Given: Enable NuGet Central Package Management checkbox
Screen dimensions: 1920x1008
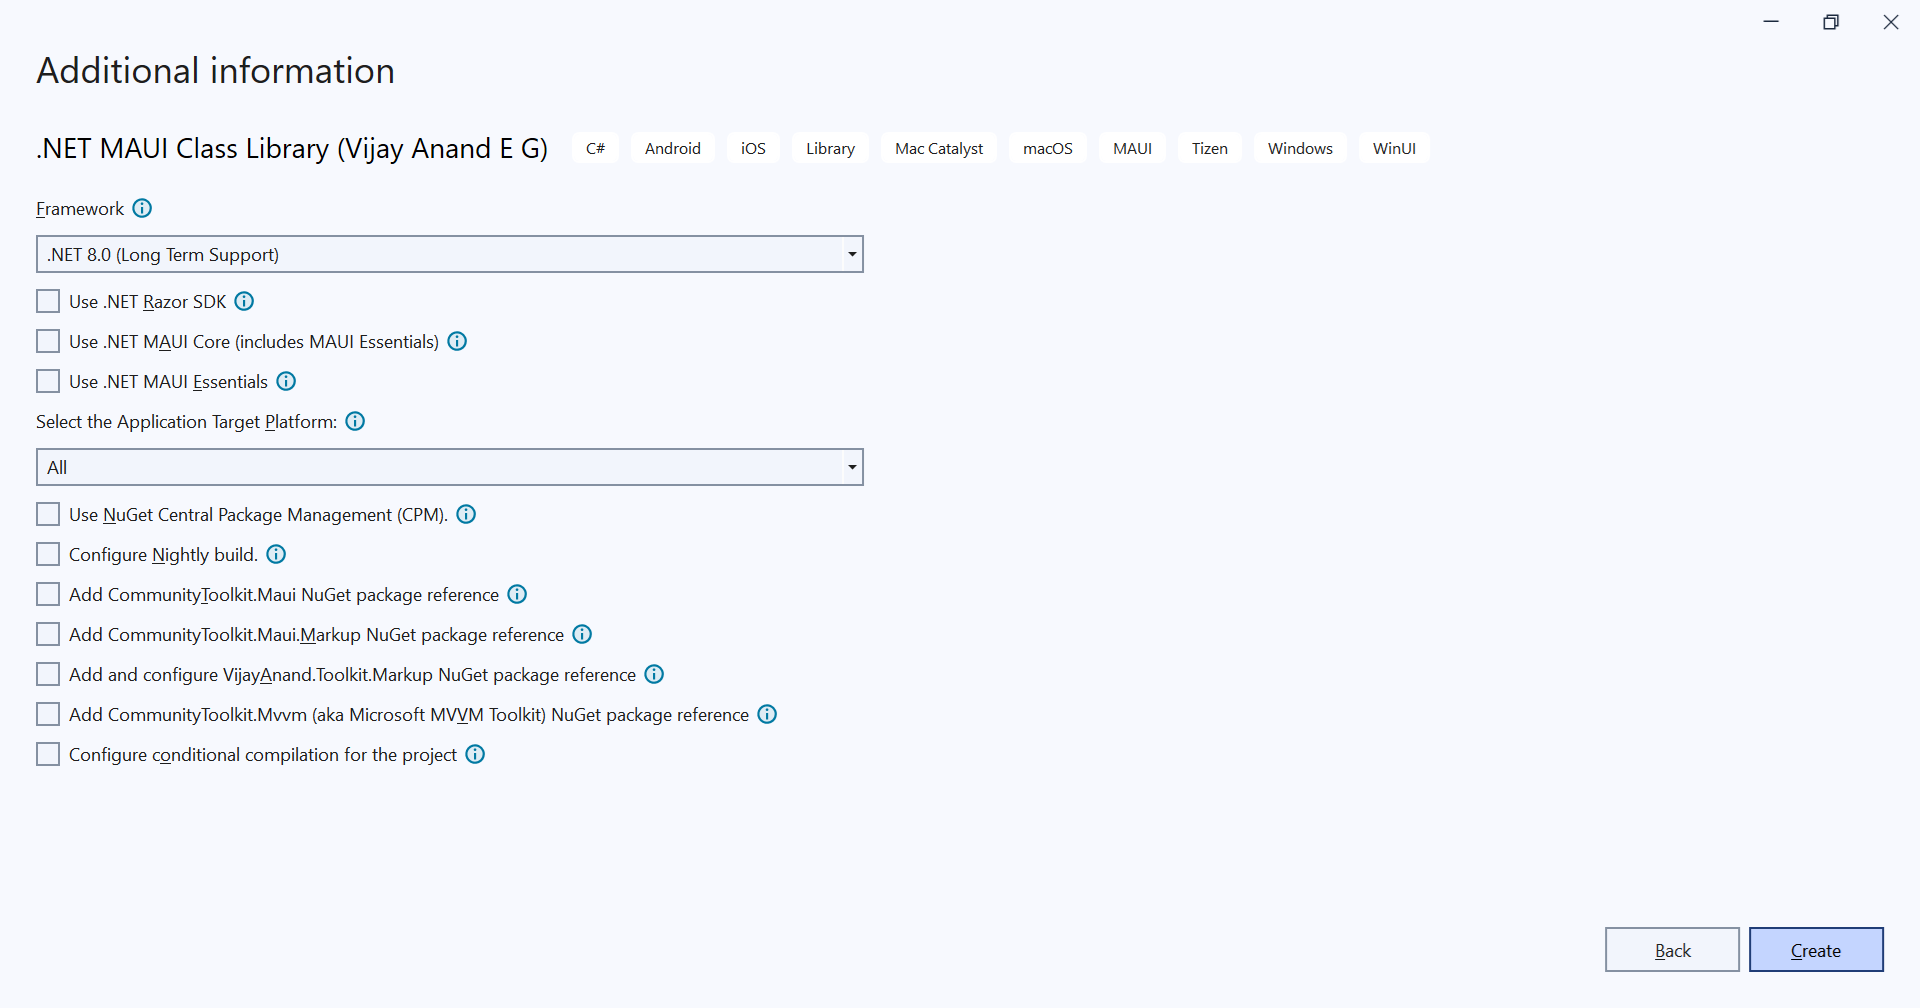Looking at the screenshot, I should tap(48, 514).
